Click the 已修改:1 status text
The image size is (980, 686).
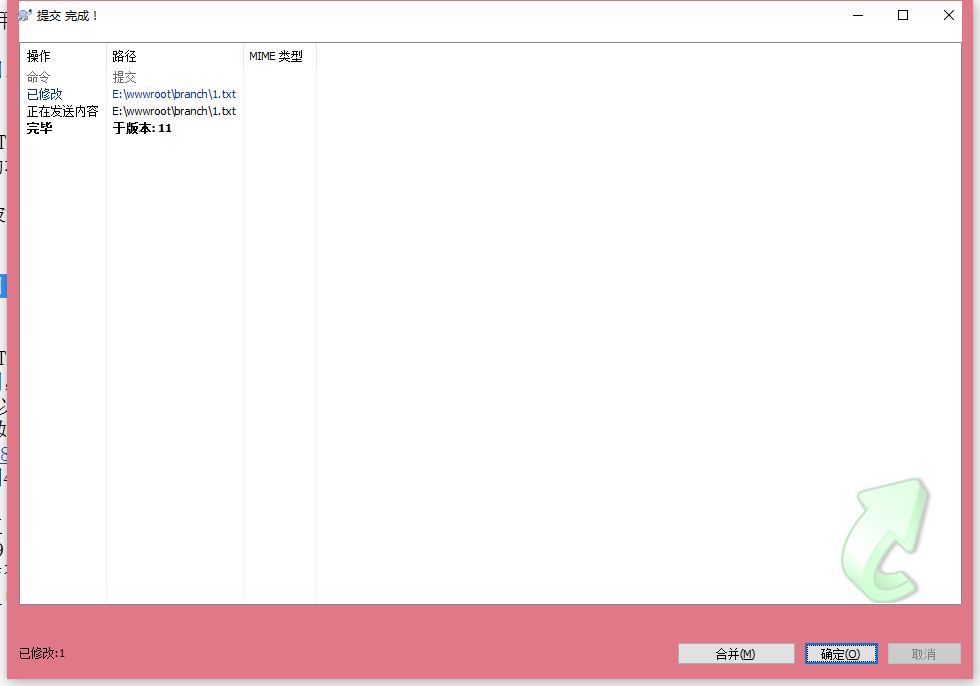[x=42, y=654]
